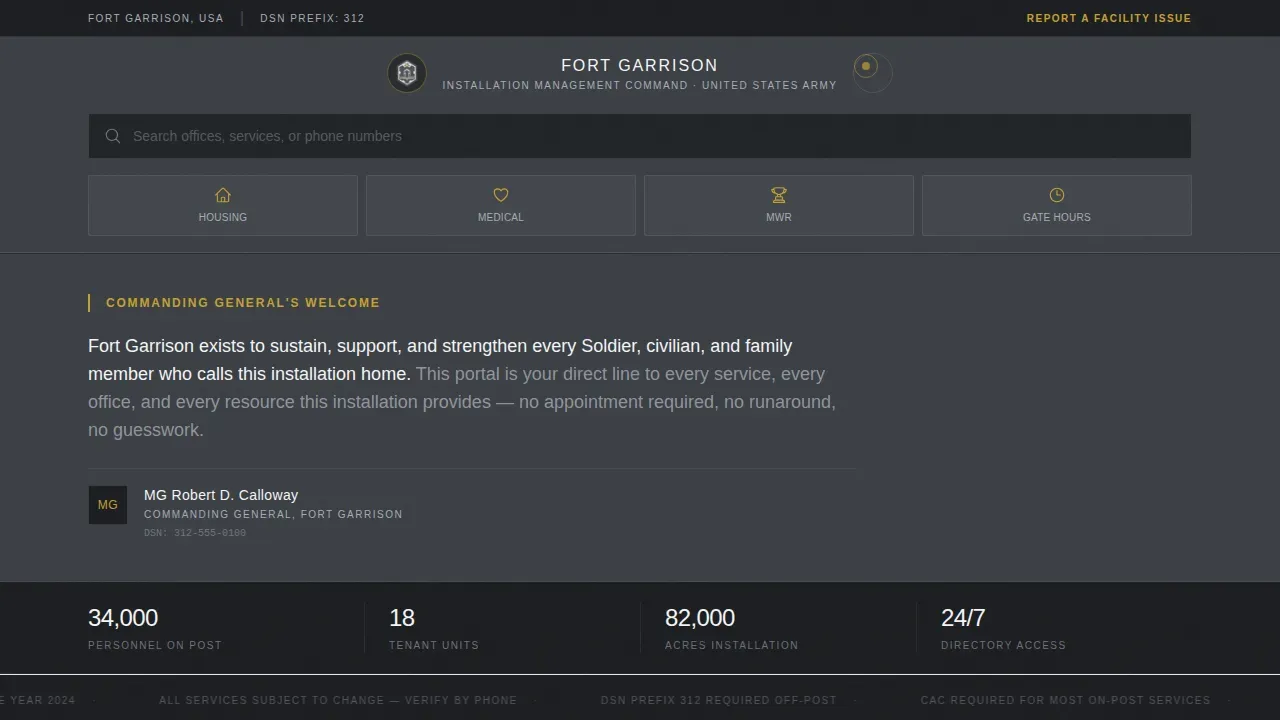Click the 34,000 Personnel on Post stat
The height and width of the screenshot is (720, 1280).
(x=155, y=628)
